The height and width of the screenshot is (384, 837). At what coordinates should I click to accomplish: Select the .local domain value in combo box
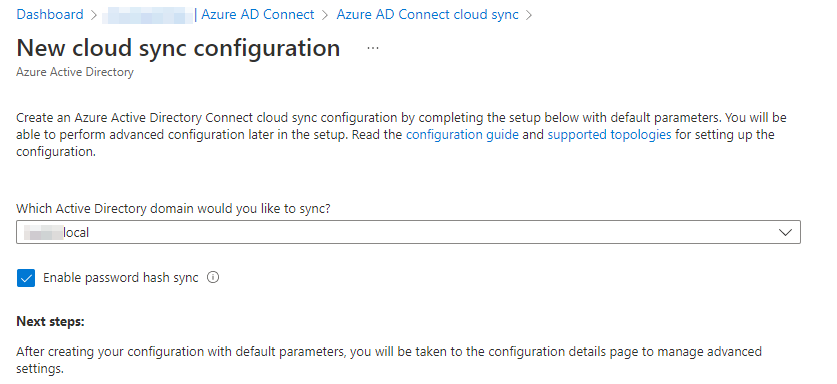pos(59,232)
